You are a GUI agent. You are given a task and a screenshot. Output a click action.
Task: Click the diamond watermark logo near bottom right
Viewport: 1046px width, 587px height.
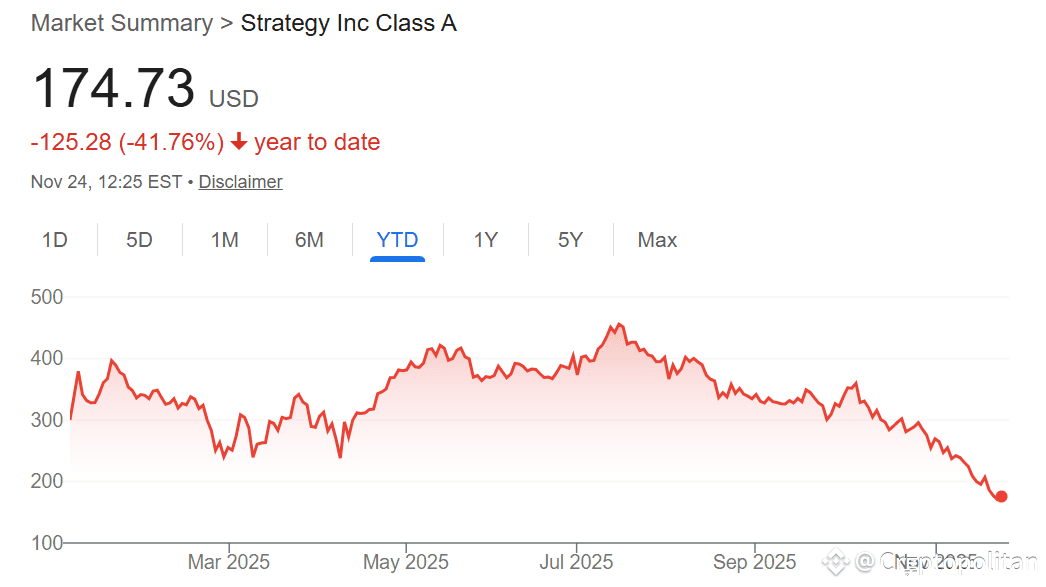coord(835,562)
